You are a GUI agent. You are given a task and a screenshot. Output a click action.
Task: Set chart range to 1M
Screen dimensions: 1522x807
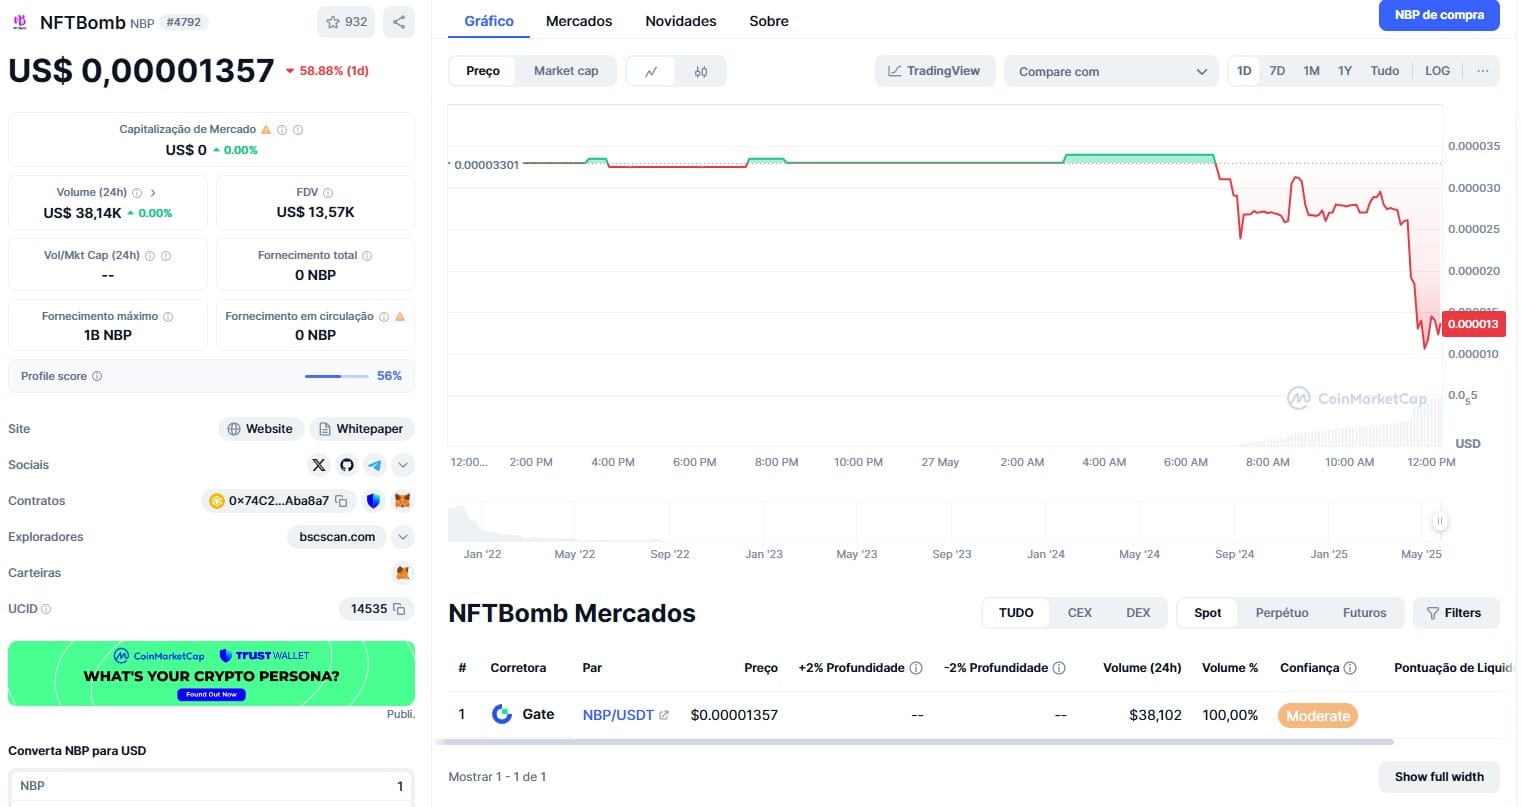coord(1311,71)
